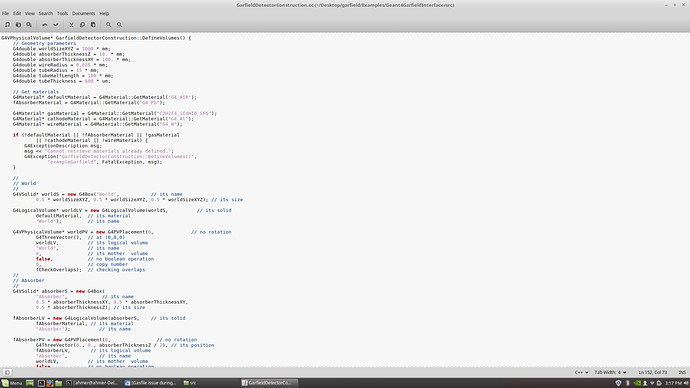Click the Find magnifier icon
Screen dimensions: 690x388
click(108, 25)
